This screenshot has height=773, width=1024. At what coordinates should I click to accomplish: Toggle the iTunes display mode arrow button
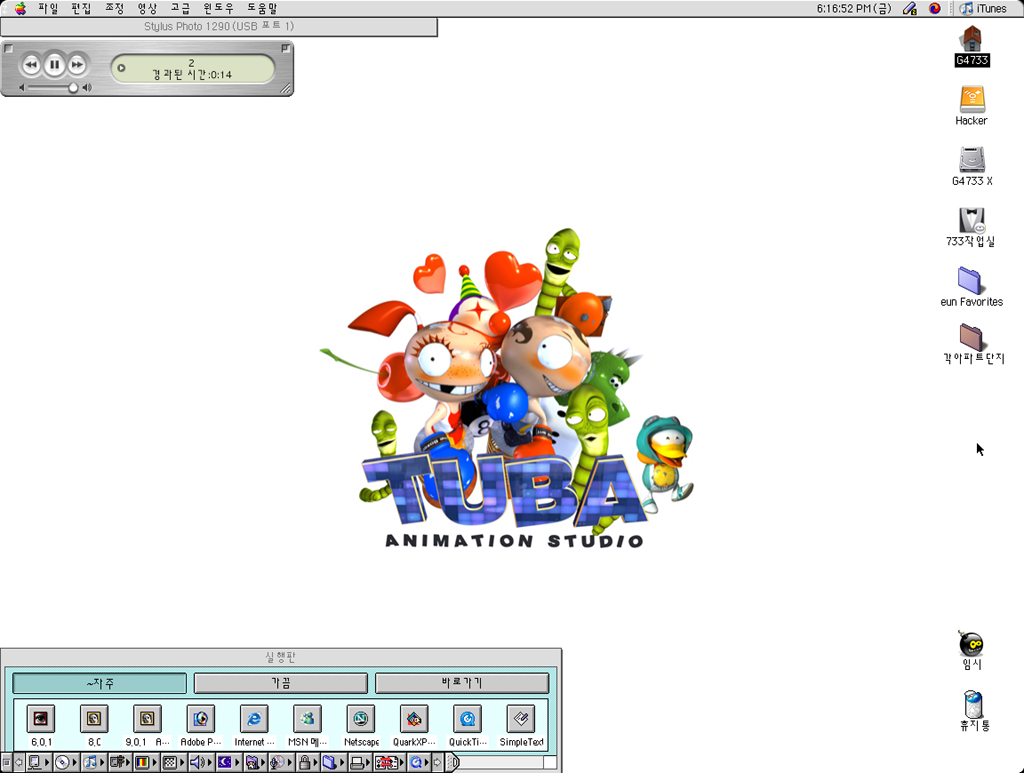click(121, 69)
